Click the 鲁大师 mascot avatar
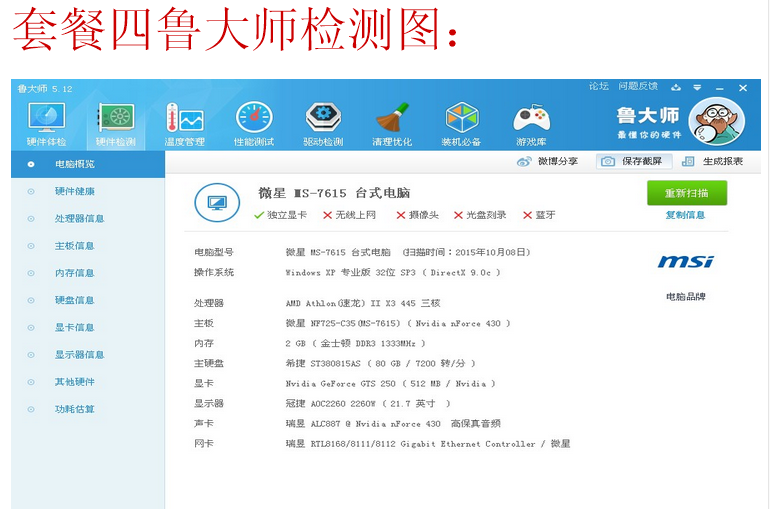The width and height of the screenshot is (770, 509). click(x=716, y=121)
